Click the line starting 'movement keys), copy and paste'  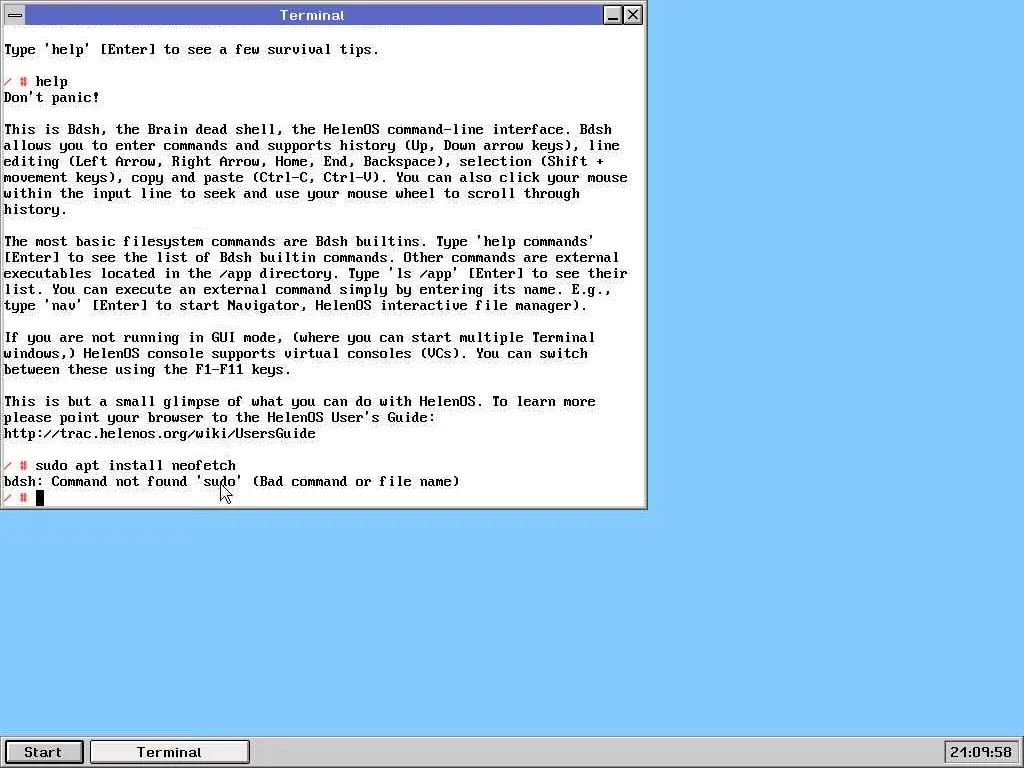[x=315, y=178]
